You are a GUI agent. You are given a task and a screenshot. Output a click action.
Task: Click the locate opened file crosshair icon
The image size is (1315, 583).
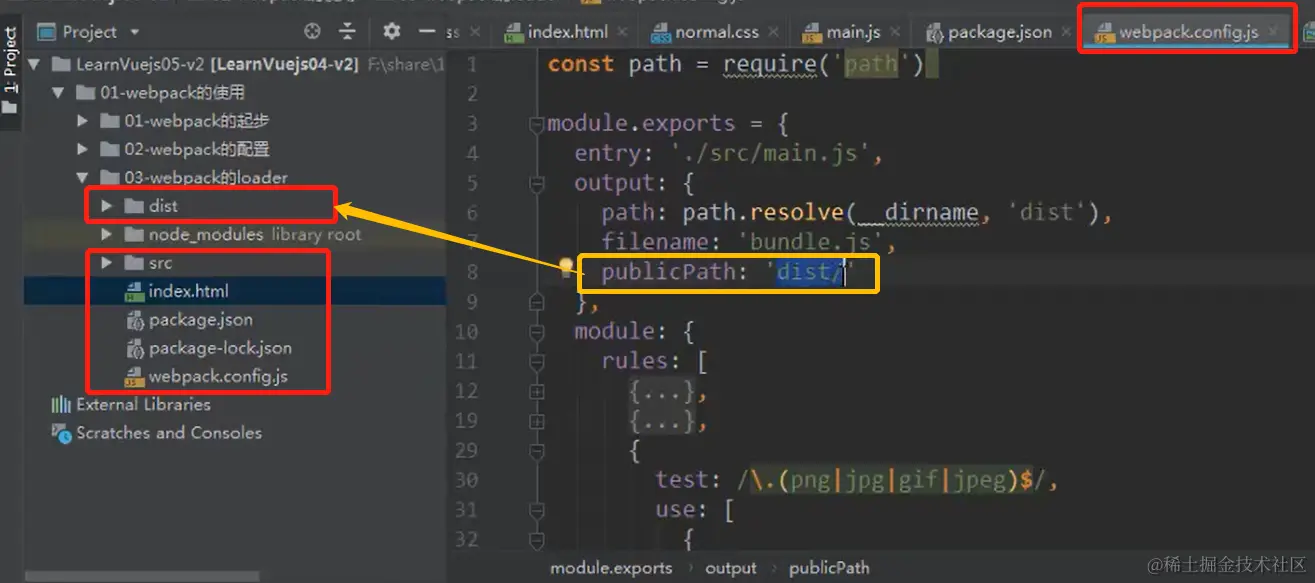(312, 31)
